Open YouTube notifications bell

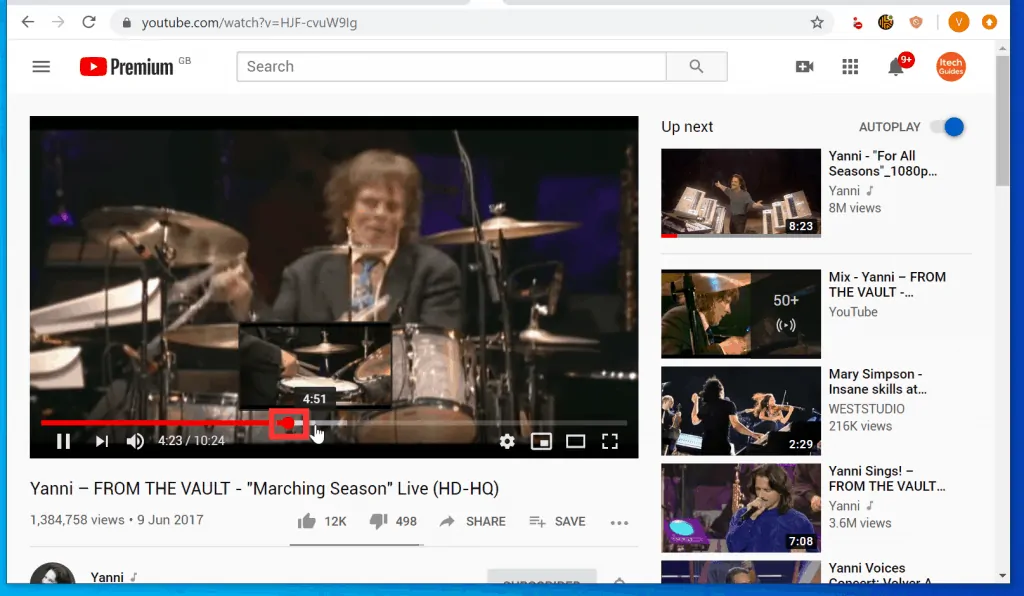(898, 66)
